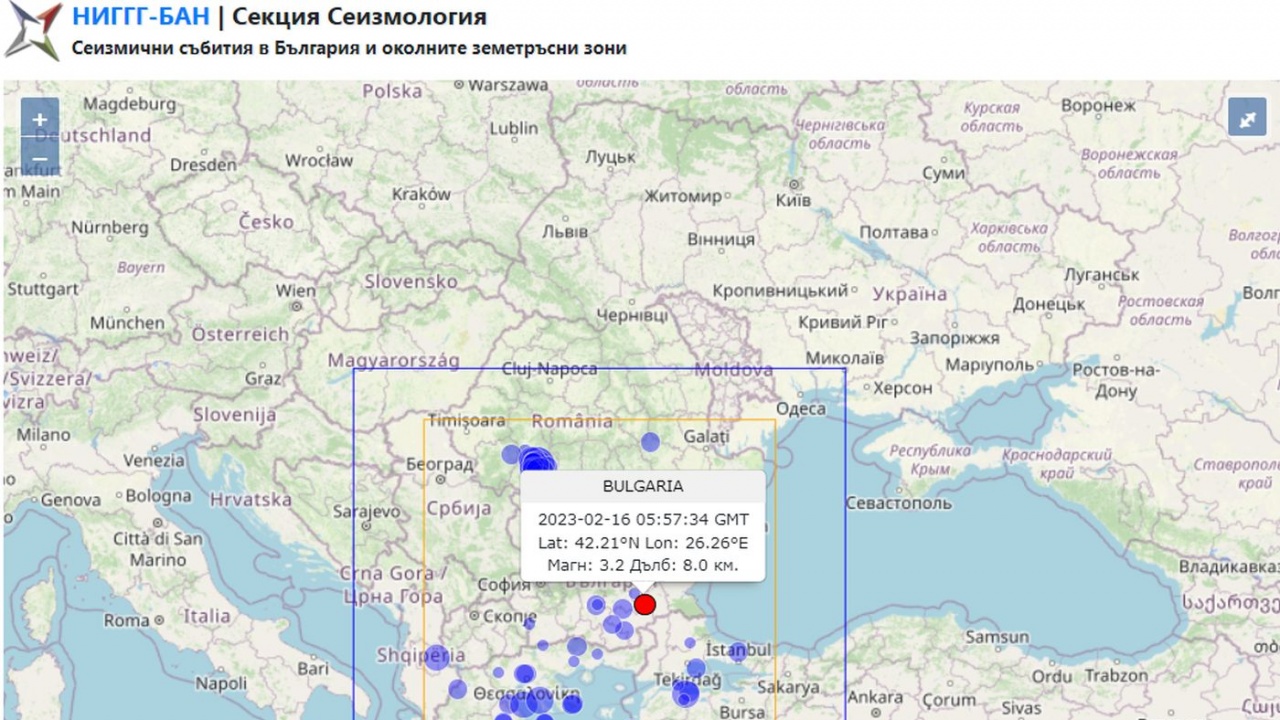This screenshot has width=1280, height=720.
Task: Click the NIGGG-BAN star logo
Action: click(x=33, y=31)
